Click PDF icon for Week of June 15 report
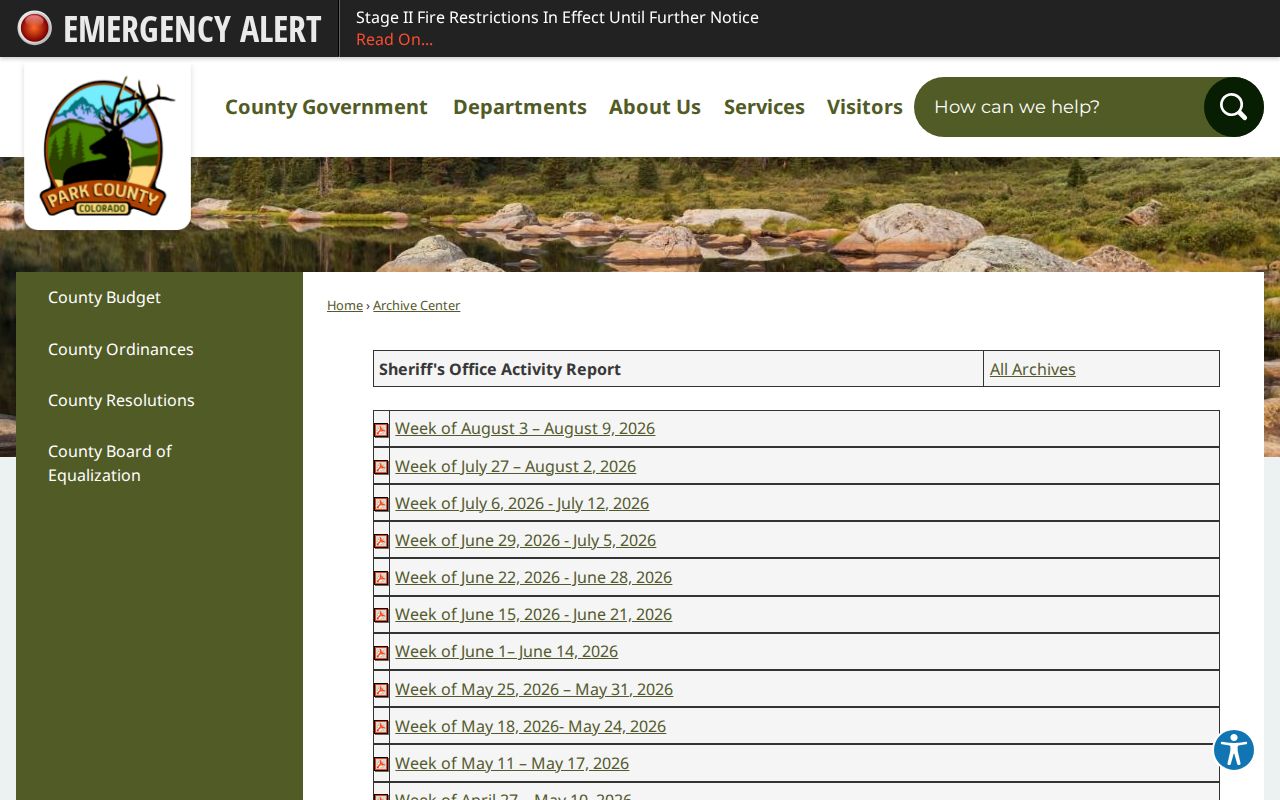This screenshot has height=800, width=1280. [x=381, y=615]
